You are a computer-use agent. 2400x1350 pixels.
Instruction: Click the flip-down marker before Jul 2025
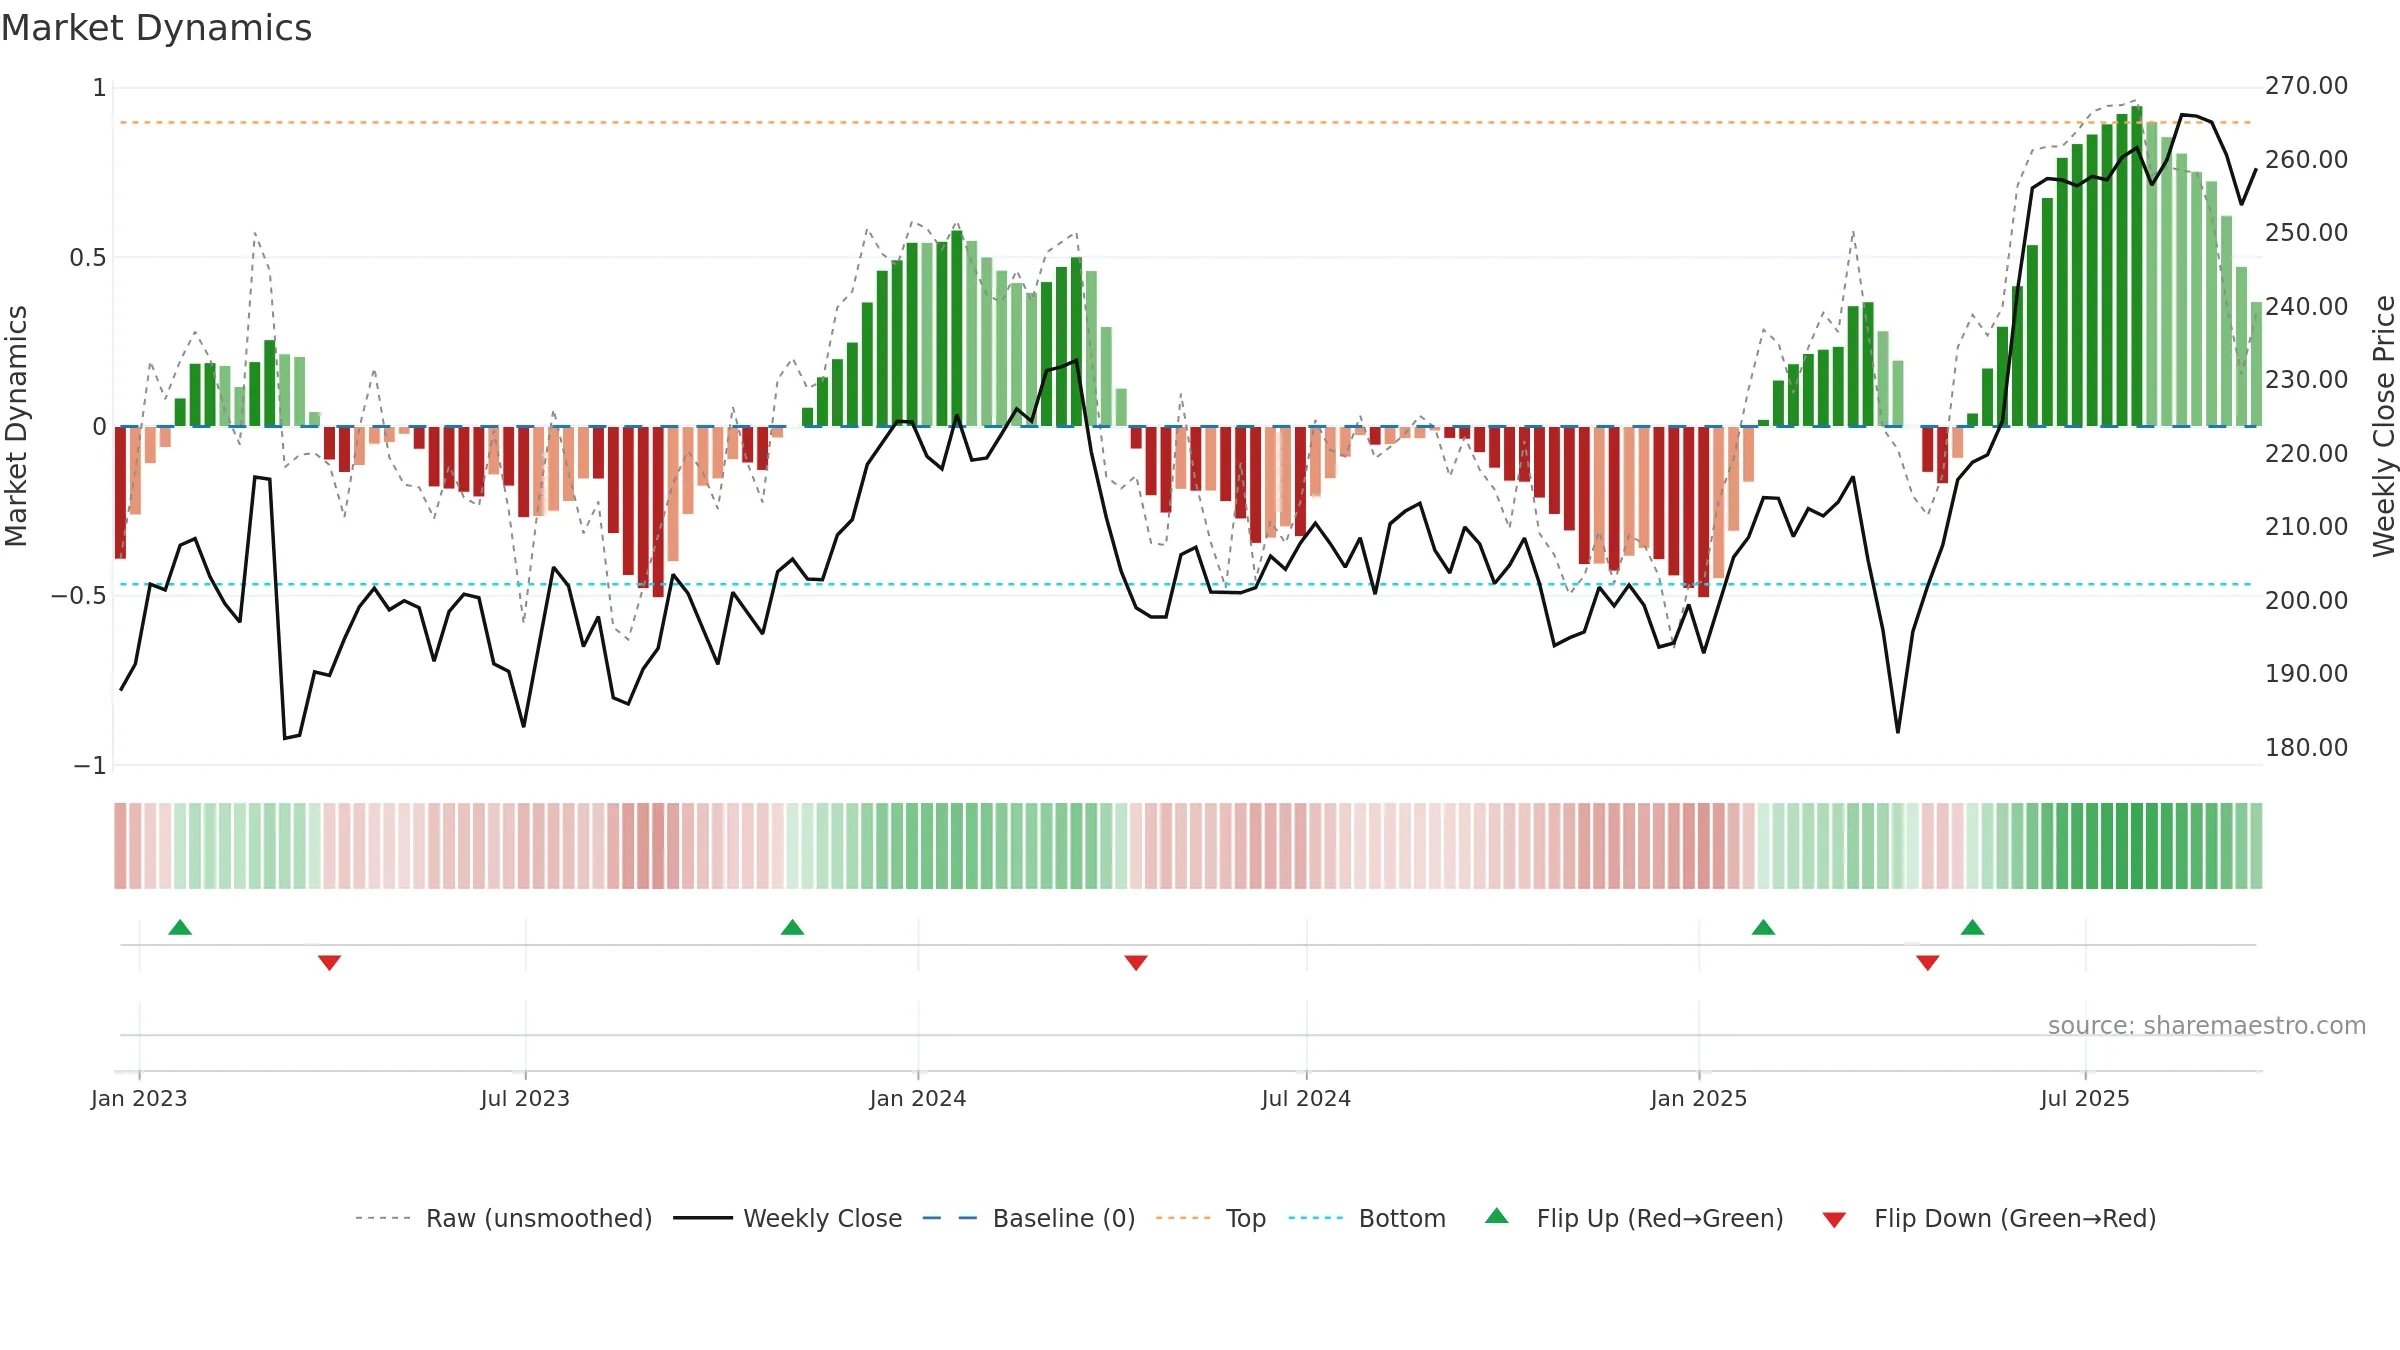coord(1928,962)
